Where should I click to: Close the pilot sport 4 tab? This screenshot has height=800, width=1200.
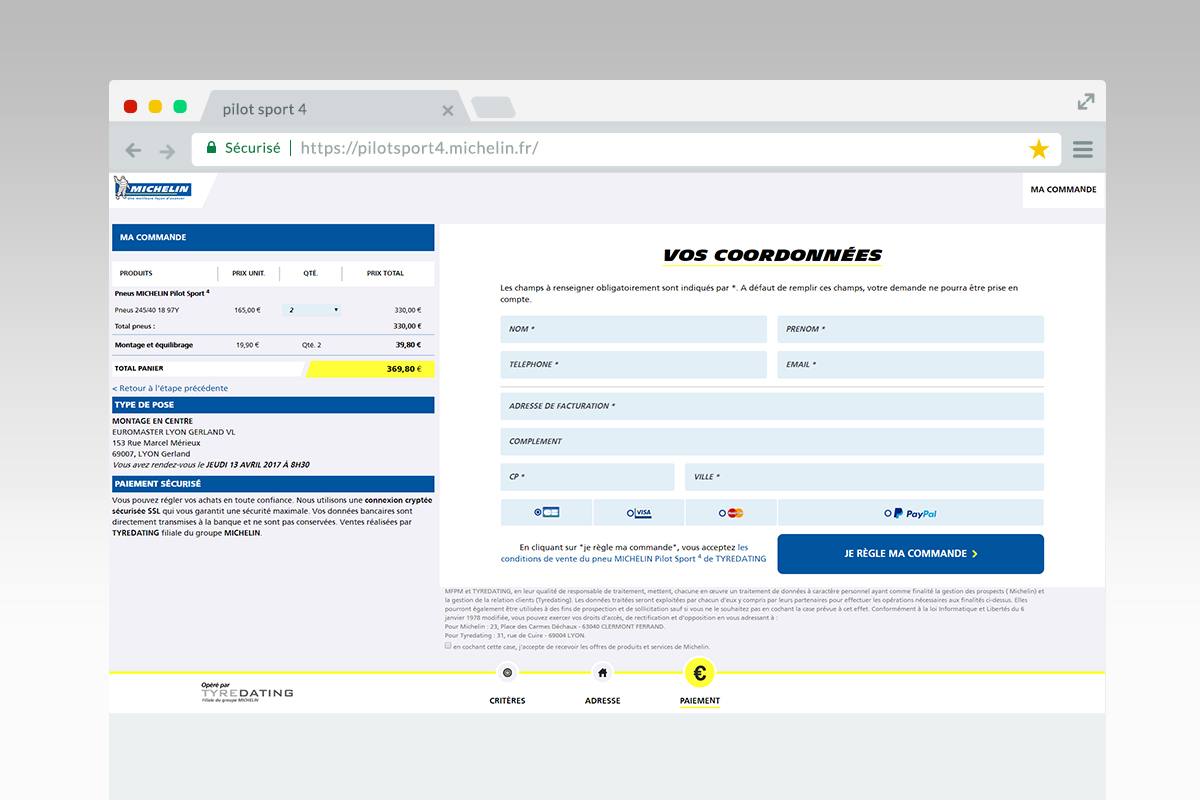click(447, 110)
